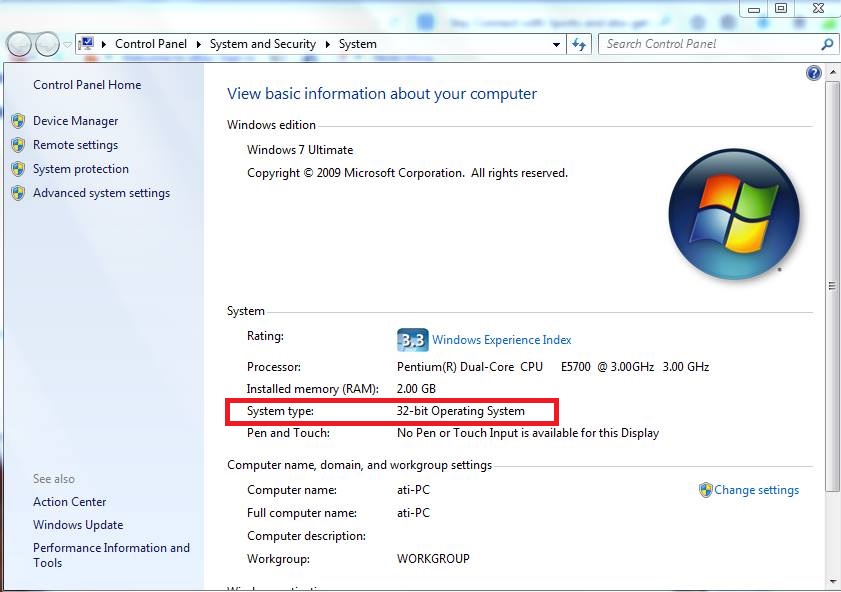Open Remote settings link
841x592 pixels.
click(76, 145)
